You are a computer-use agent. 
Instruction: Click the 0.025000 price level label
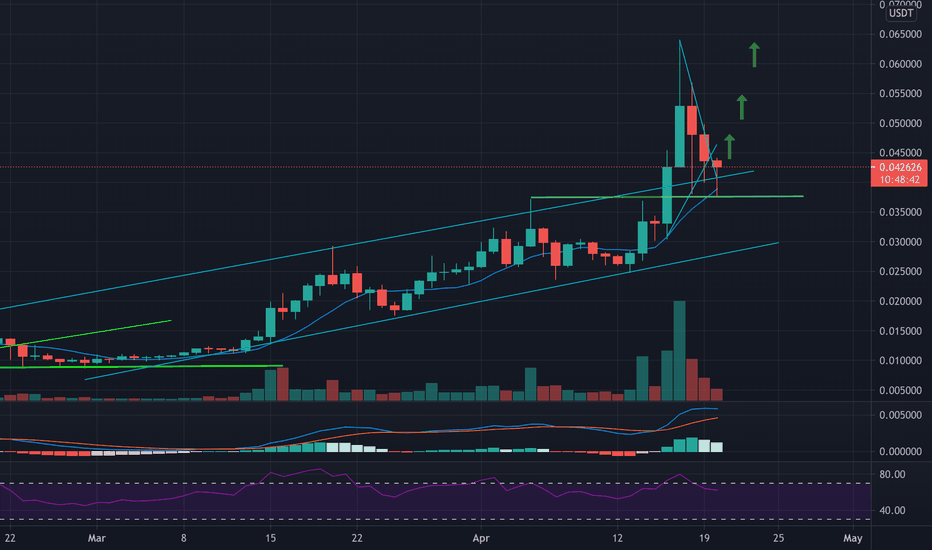coord(900,271)
